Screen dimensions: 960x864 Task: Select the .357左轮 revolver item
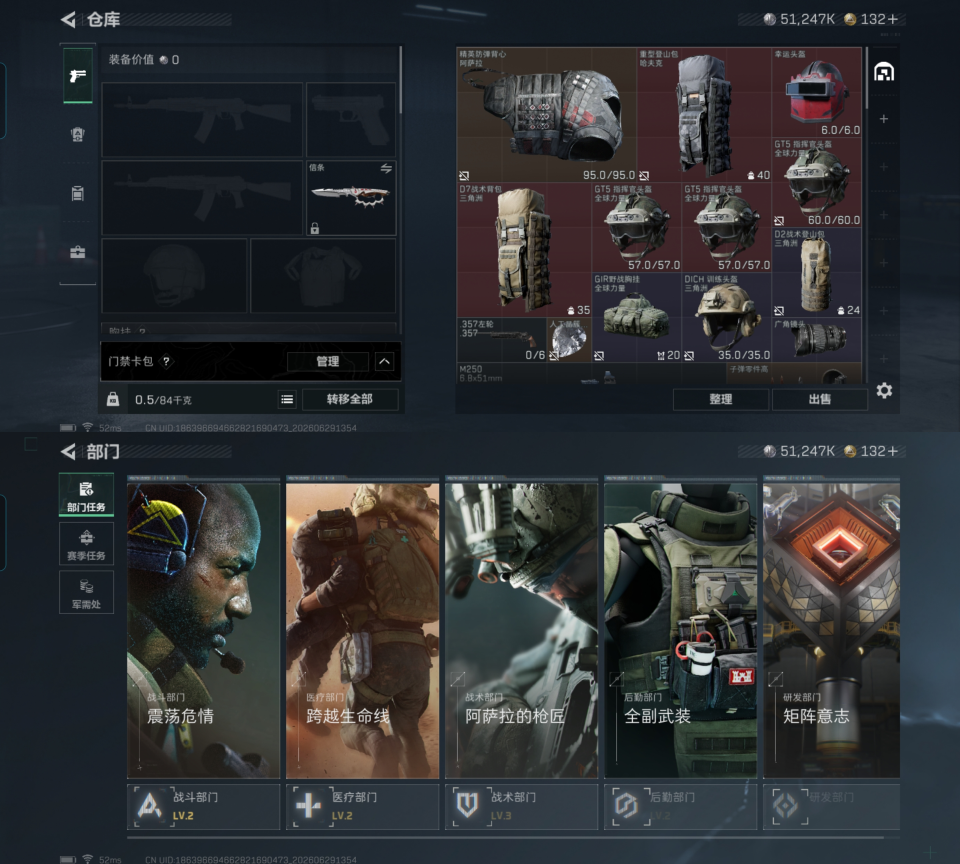pos(501,340)
